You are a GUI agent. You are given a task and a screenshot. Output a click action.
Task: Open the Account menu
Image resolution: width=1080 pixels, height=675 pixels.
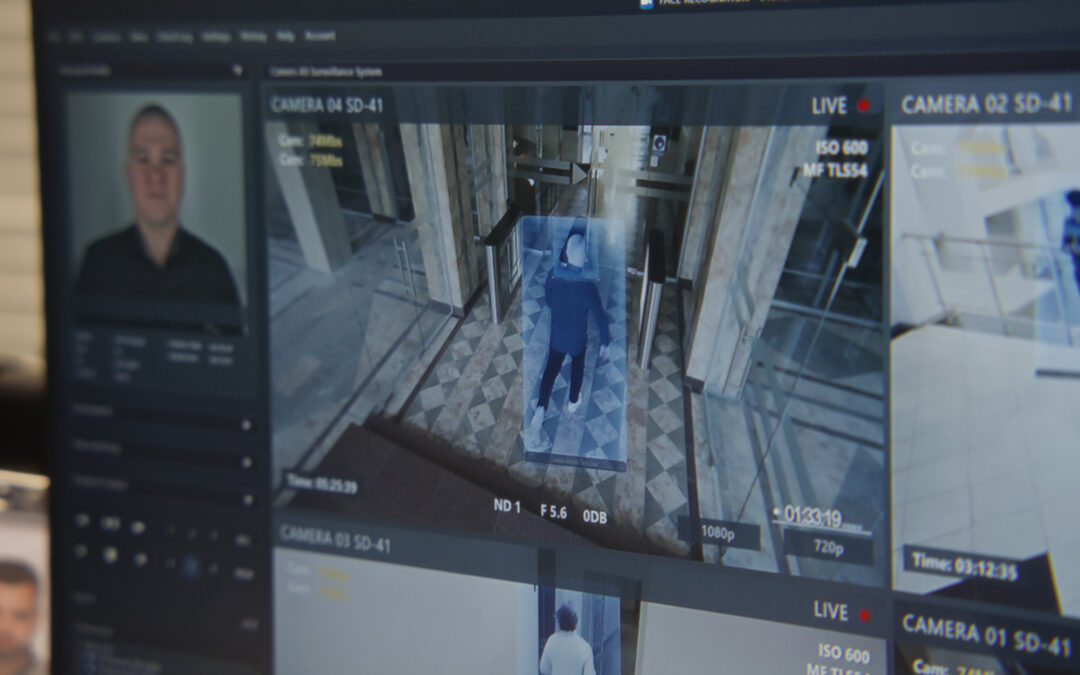[320, 36]
